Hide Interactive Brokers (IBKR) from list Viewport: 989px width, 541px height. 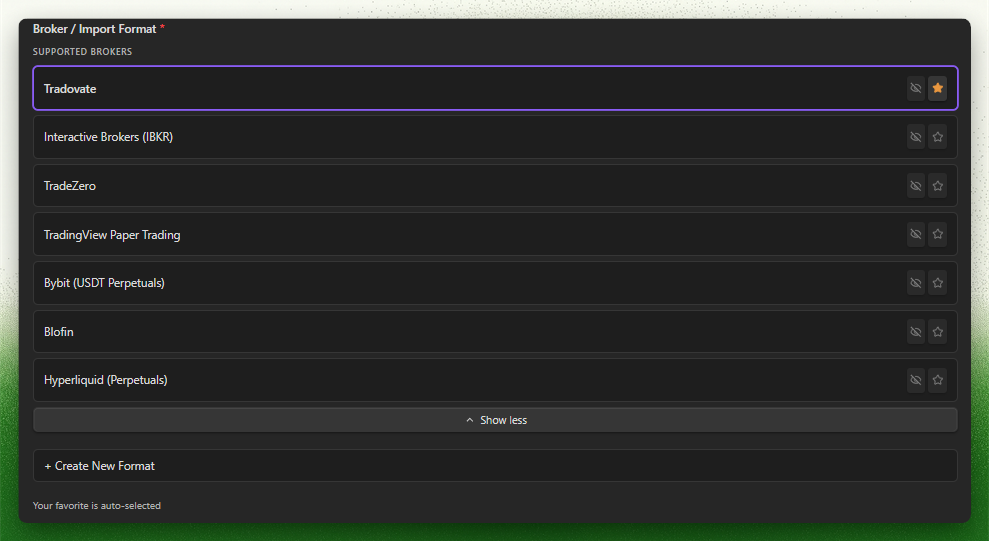click(x=916, y=137)
